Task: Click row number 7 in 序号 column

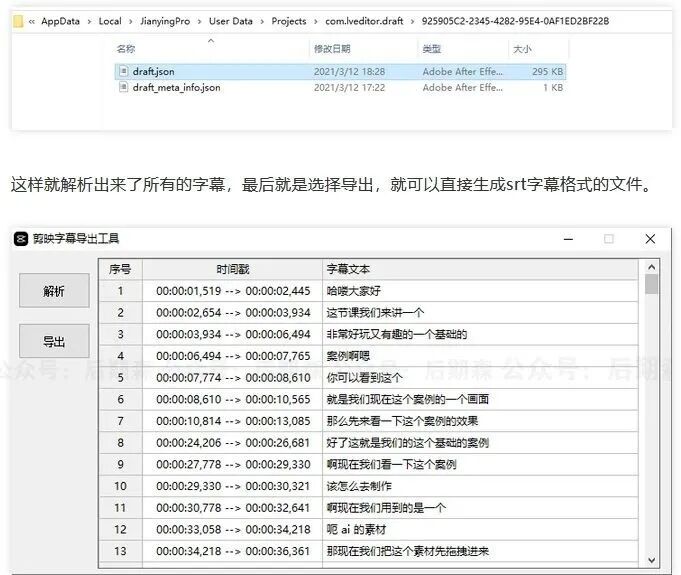Action: [120, 421]
